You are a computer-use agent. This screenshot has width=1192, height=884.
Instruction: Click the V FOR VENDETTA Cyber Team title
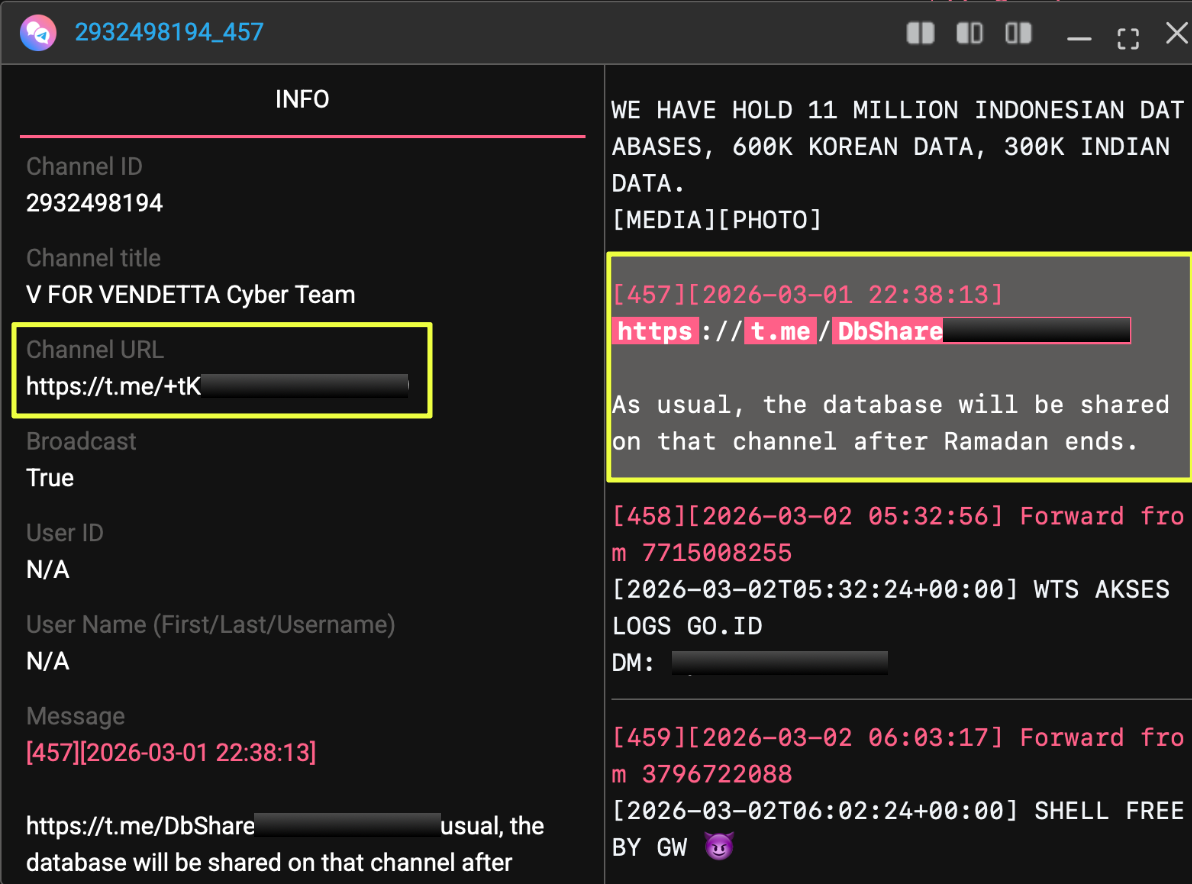pyautogui.click(x=190, y=295)
